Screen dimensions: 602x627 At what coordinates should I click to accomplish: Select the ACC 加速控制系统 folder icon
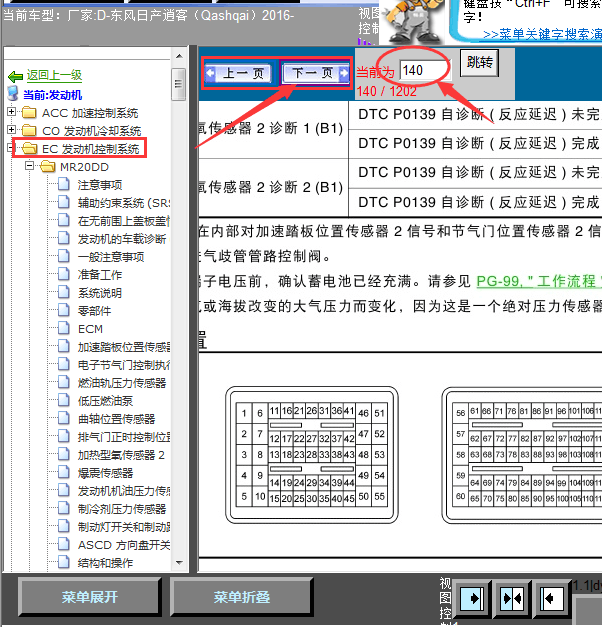coord(29,113)
